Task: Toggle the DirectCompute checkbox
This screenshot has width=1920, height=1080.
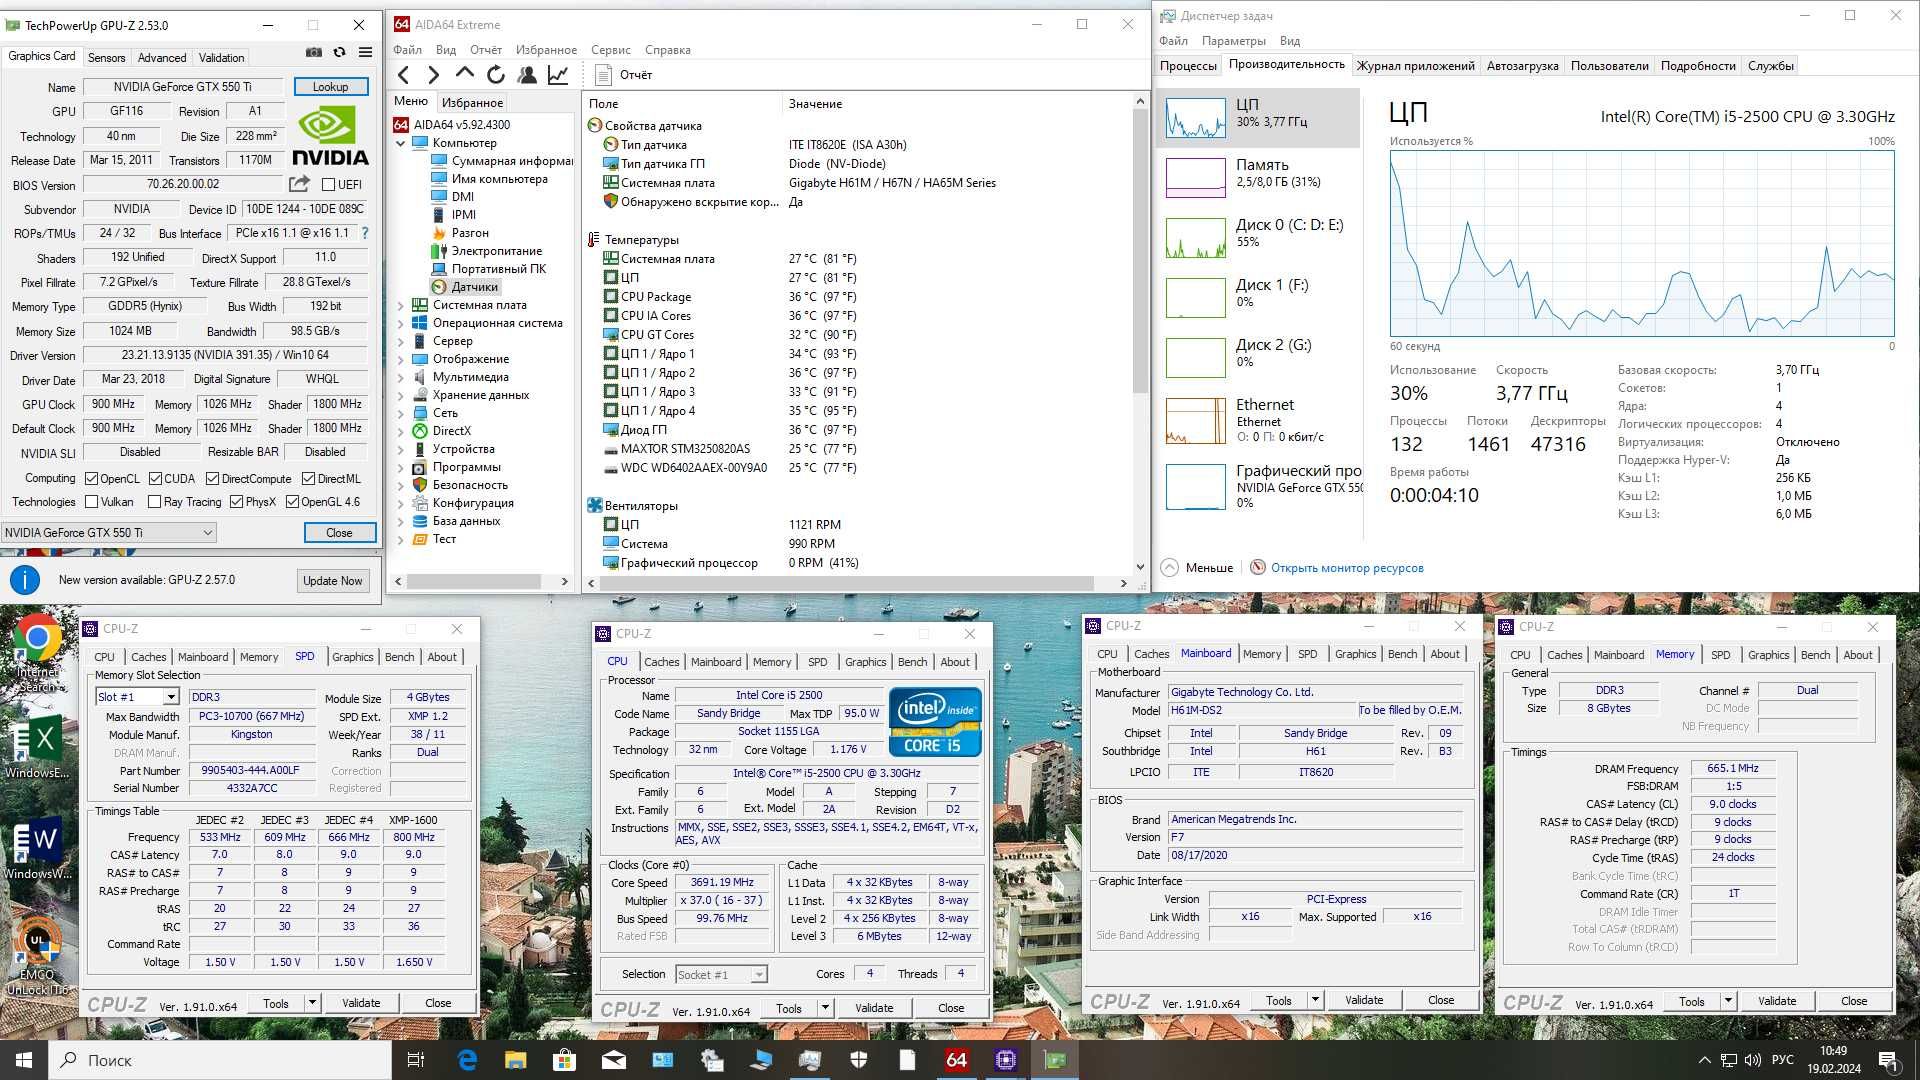Action: 212,479
